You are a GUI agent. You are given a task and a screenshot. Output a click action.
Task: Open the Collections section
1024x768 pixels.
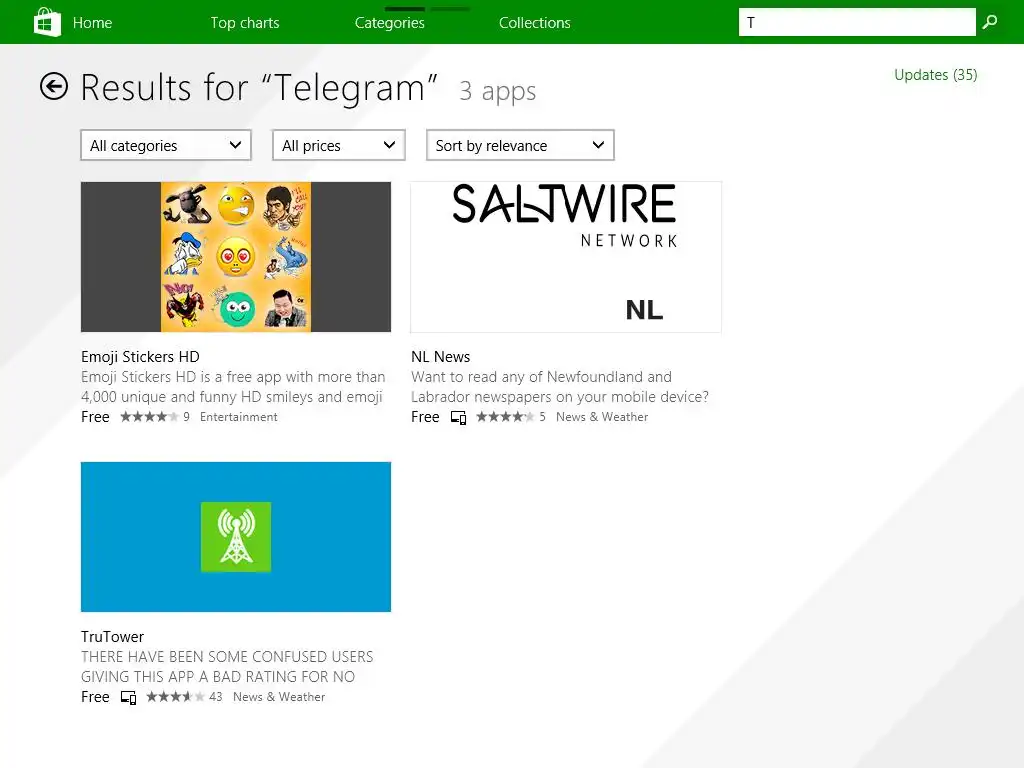point(535,23)
